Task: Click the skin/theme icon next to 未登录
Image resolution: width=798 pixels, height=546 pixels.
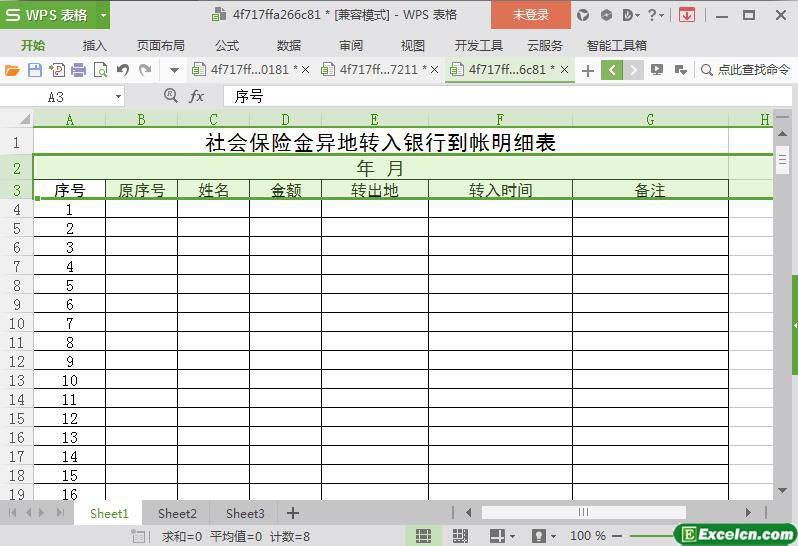Action: click(x=583, y=15)
